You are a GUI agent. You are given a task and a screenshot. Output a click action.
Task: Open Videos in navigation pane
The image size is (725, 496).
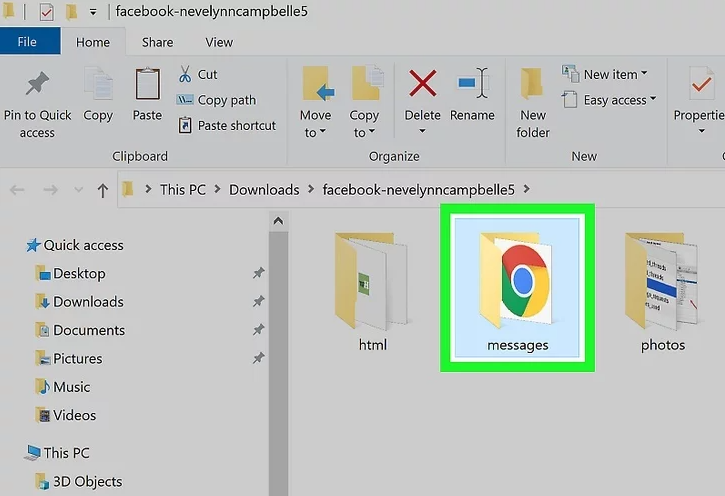point(66,415)
